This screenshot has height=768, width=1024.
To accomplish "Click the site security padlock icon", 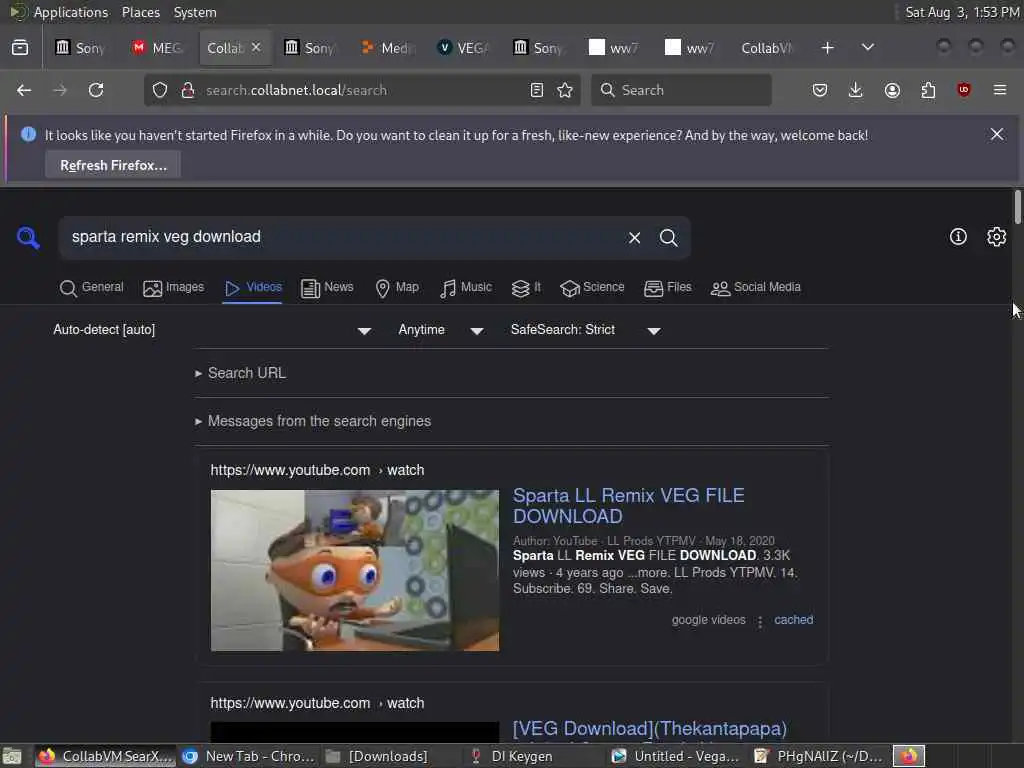I will point(188,90).
